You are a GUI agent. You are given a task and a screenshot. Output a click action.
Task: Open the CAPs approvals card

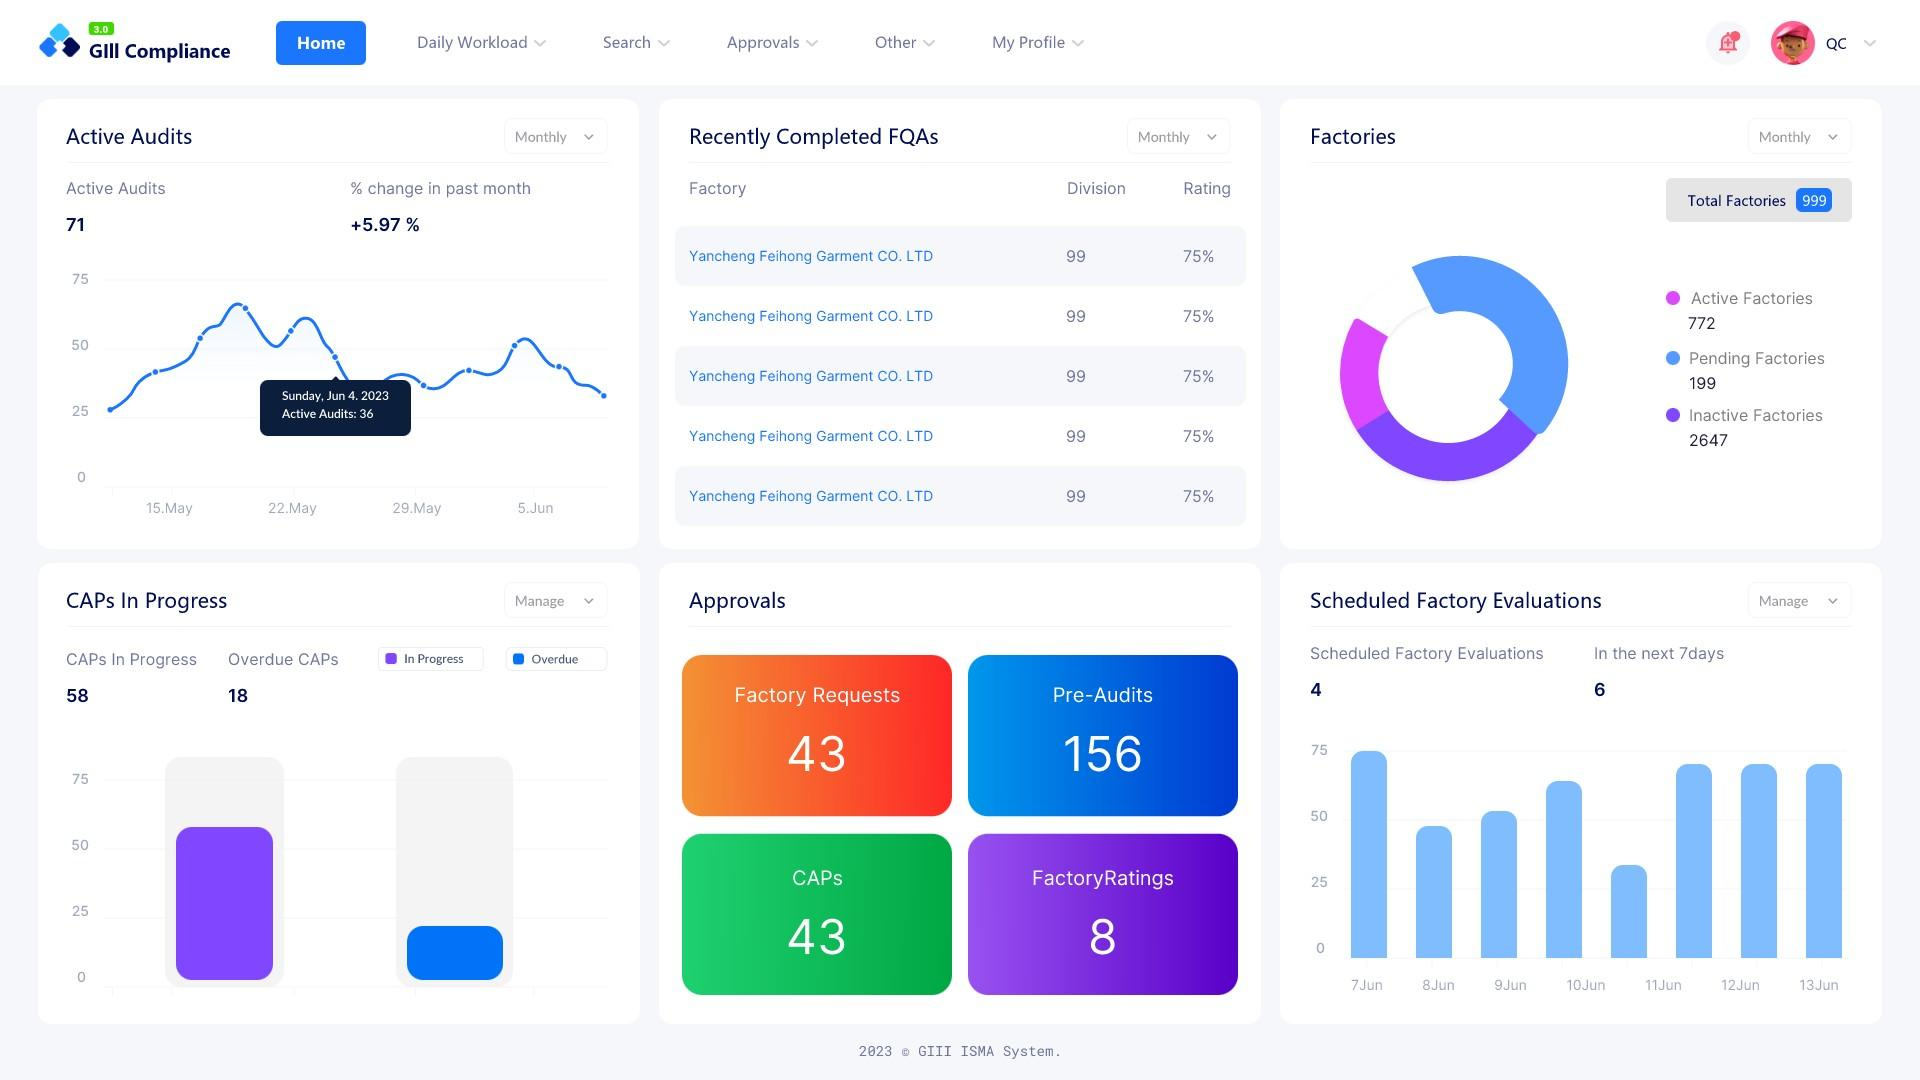(817, 914)
